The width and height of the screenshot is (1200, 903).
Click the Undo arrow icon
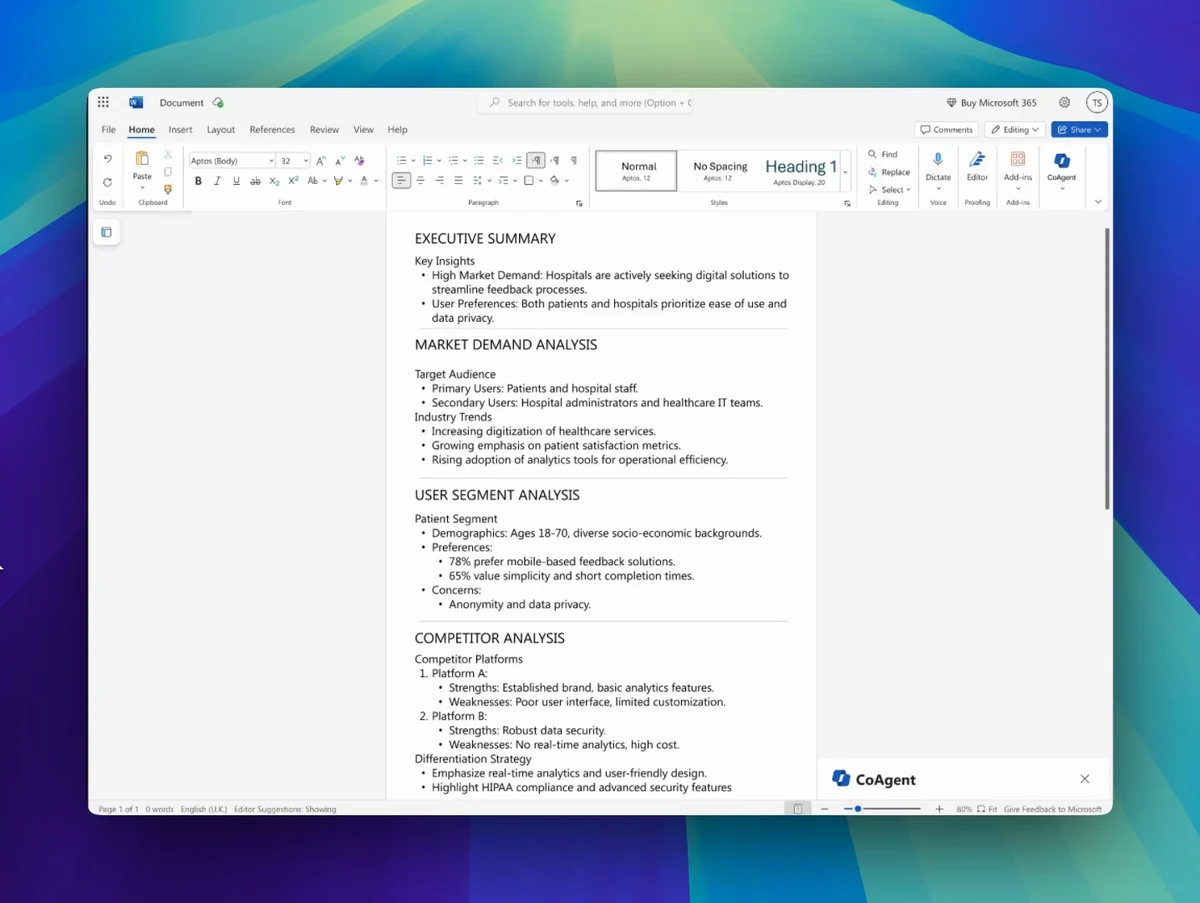107,159
